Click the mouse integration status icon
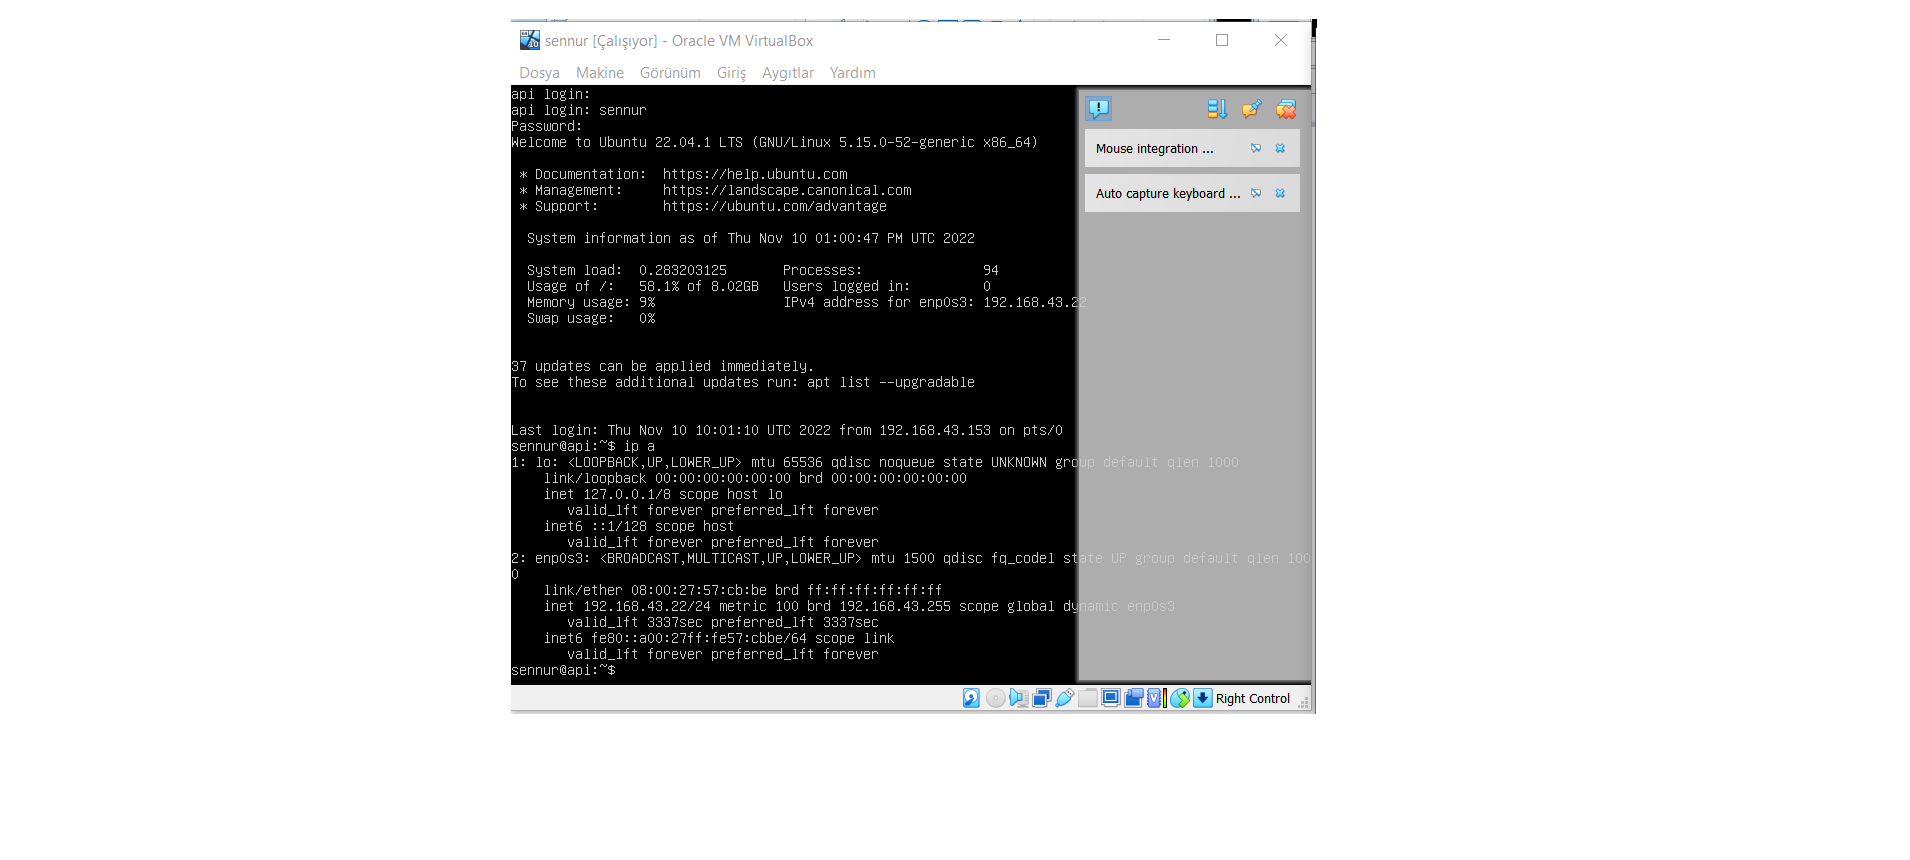This screenshot has height=860, width=1910. (x=1180, y=698)
